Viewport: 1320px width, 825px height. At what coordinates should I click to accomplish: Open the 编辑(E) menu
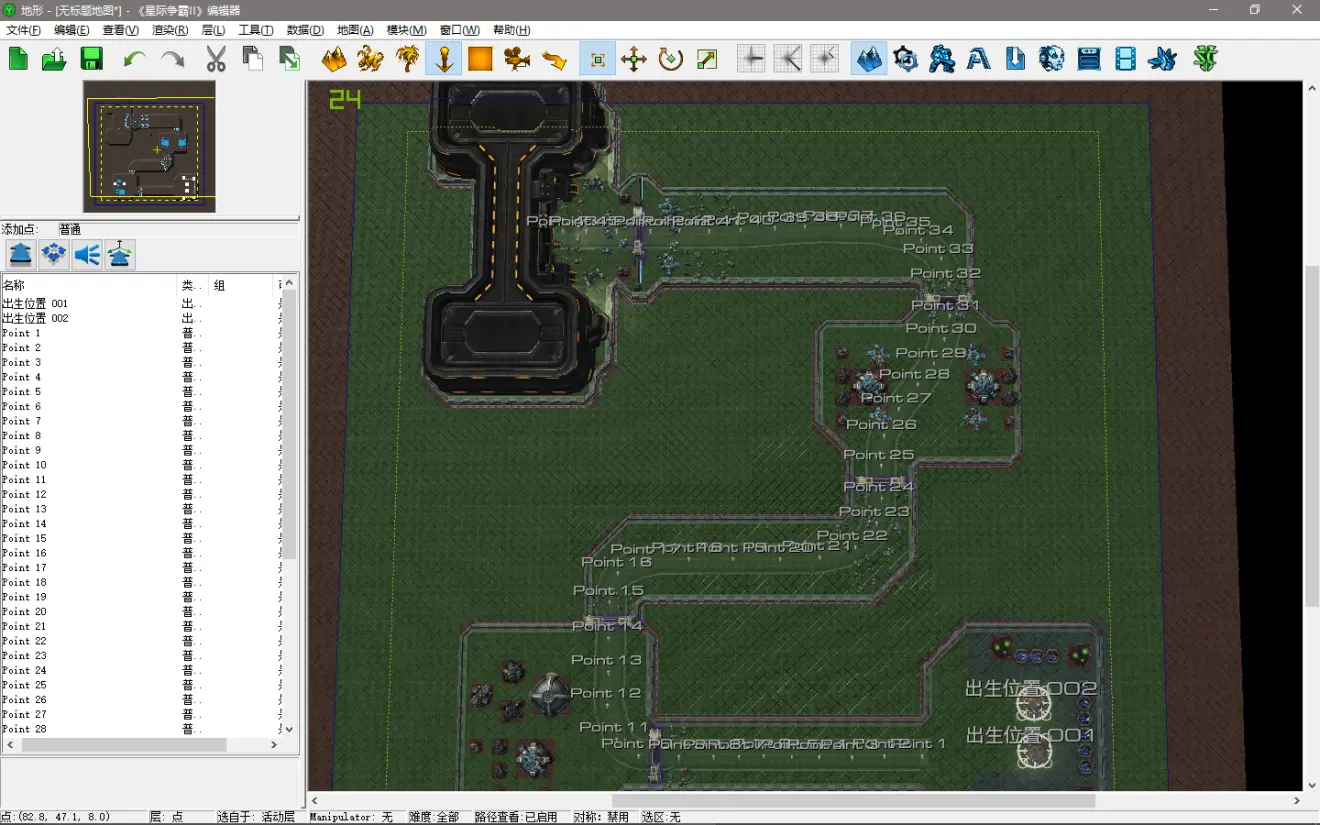[x=73, y=30]
